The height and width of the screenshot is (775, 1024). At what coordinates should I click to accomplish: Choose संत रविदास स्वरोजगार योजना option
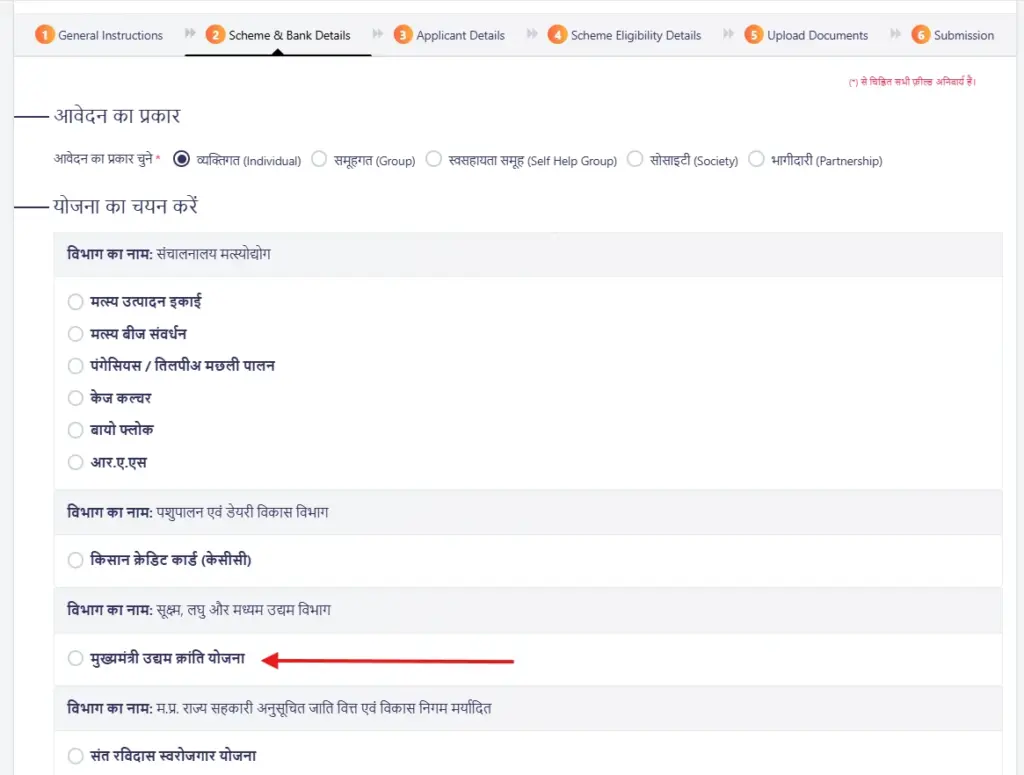76,756
